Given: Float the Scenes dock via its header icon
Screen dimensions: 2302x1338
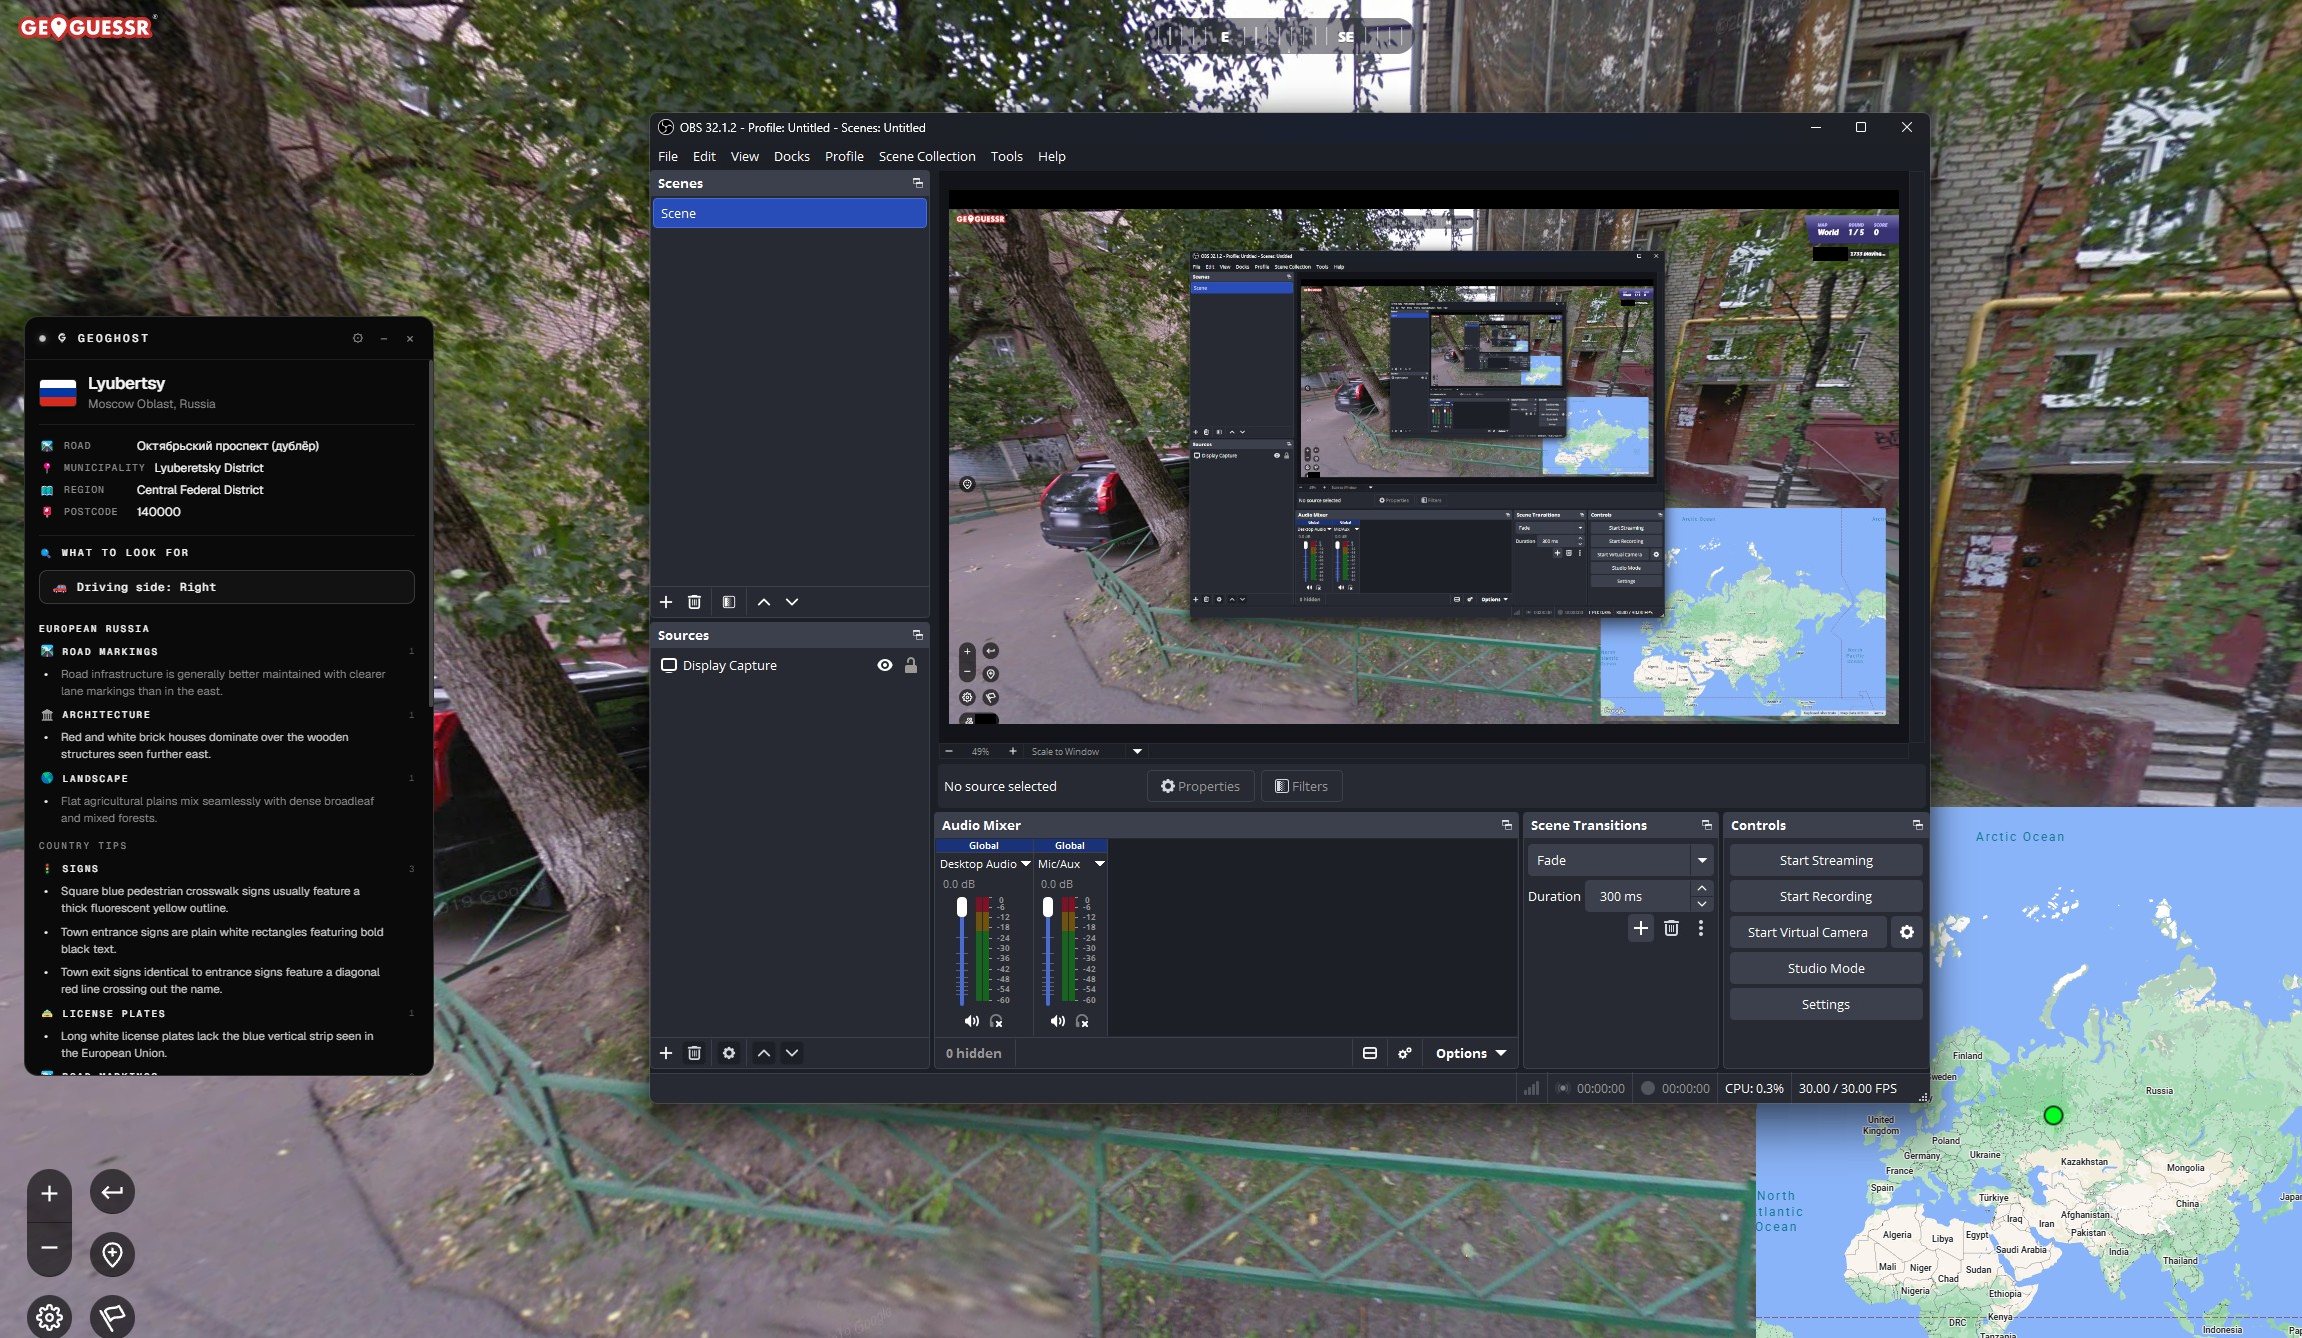Looking at the screenshot, I should [x=918, y=183].
